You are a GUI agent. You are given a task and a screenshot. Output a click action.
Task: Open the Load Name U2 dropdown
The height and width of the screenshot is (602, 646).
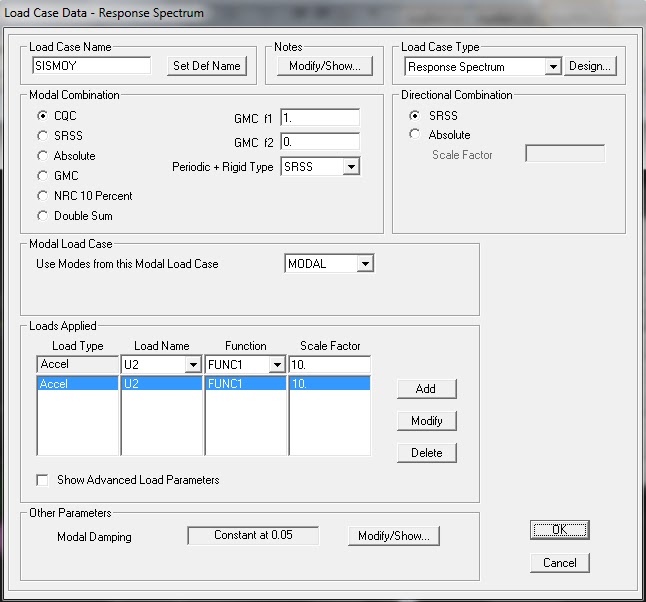coord(193,365)
